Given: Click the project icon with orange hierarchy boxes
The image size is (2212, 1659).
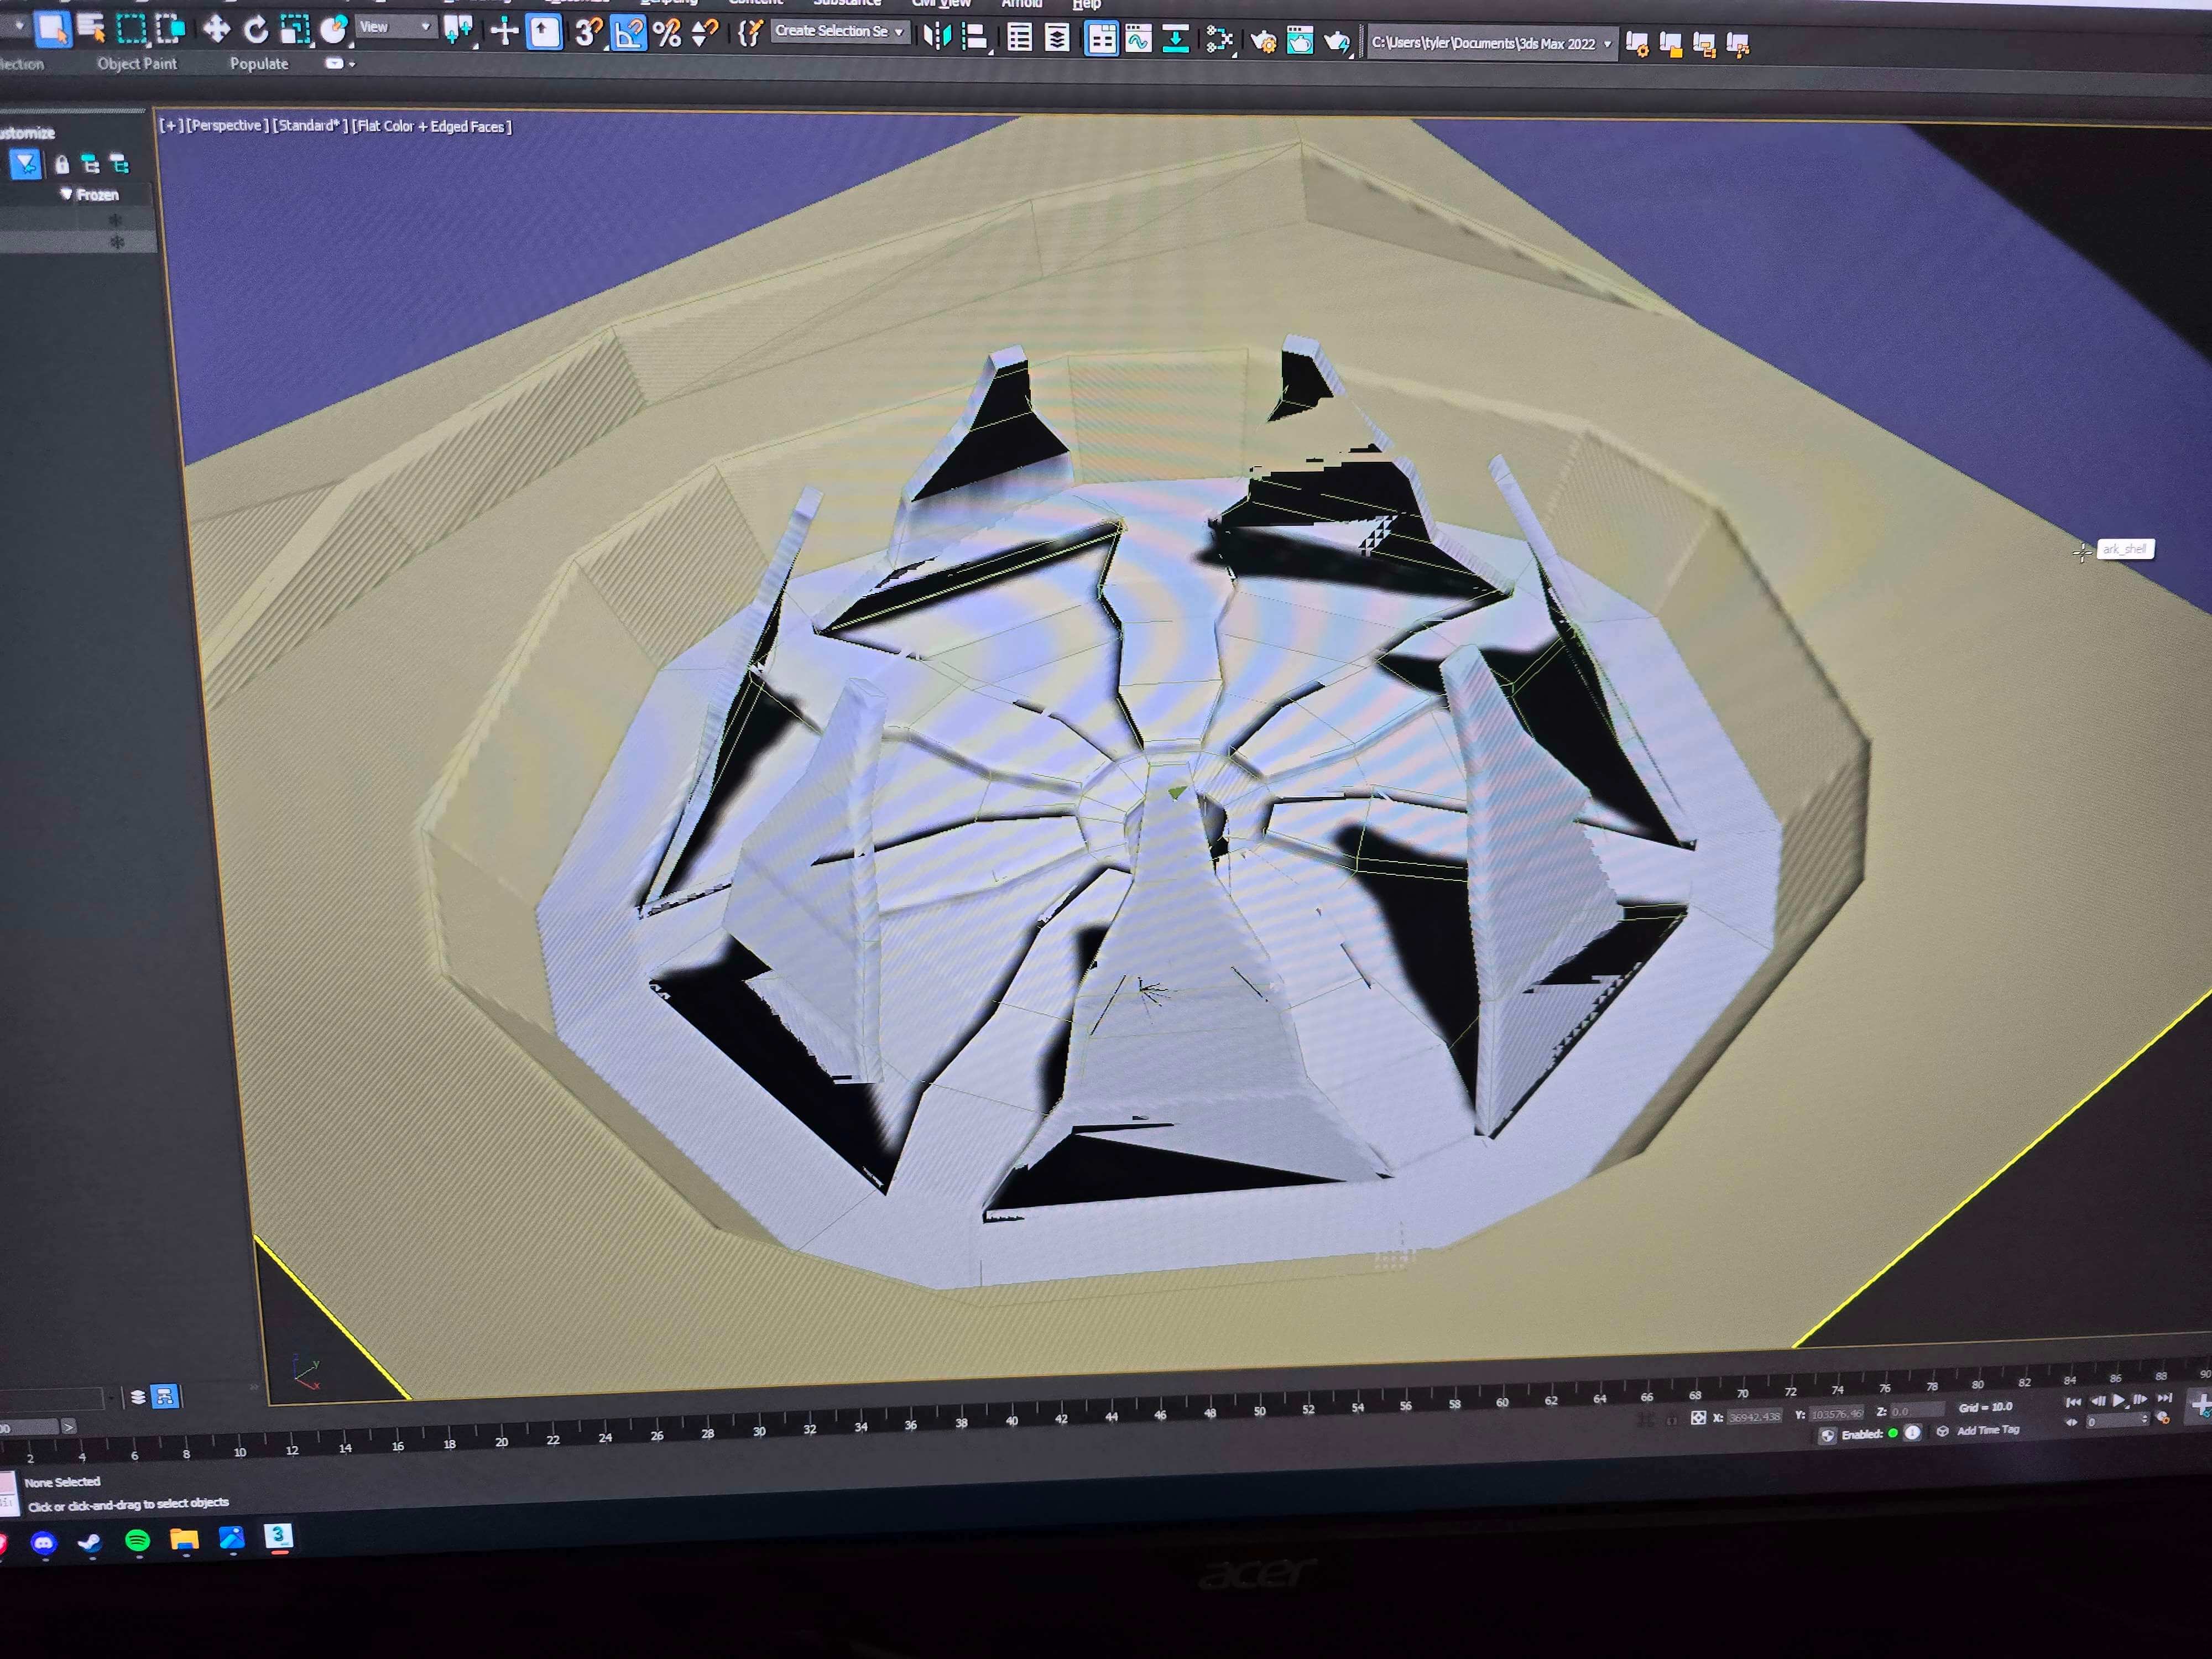Looking at the screenshot, I should tap(1704, 45).
